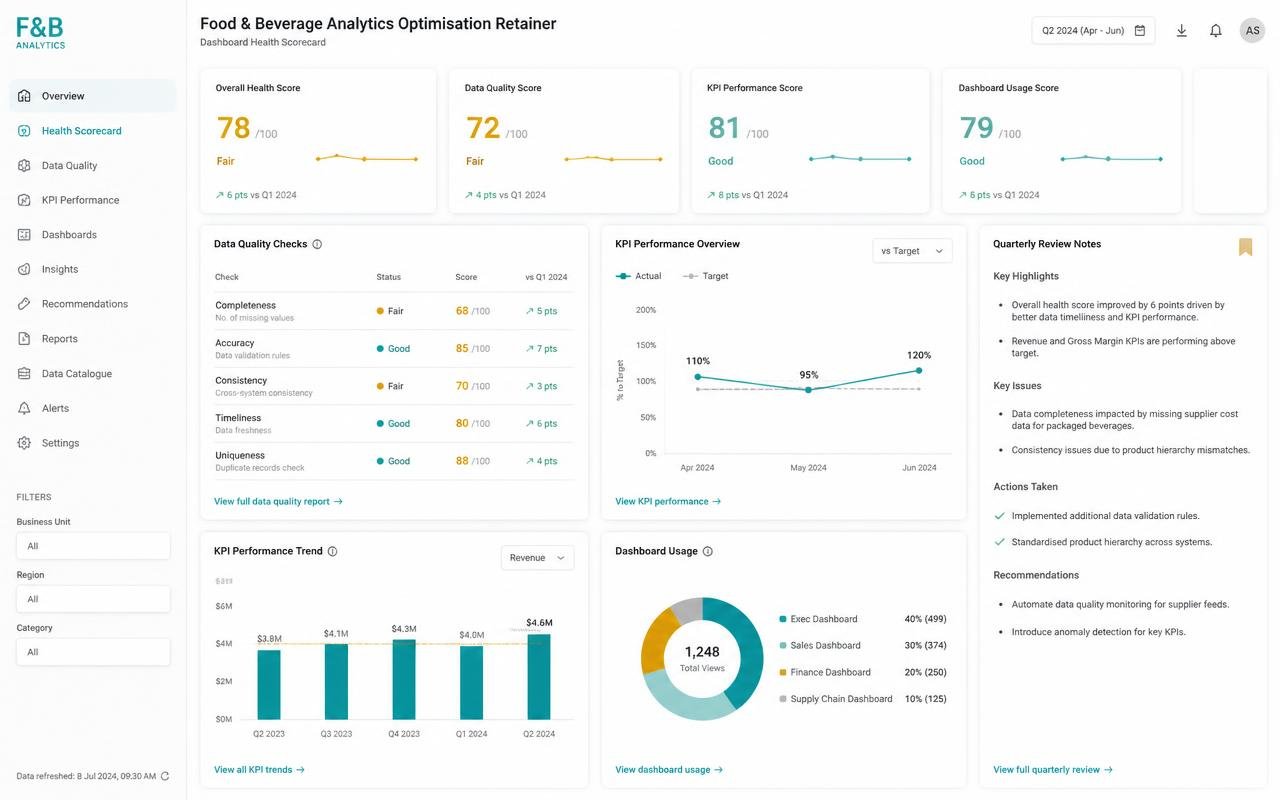Expand the Revenue metric dropdown
Viewport: 1280px width, 800px height.
537,558
